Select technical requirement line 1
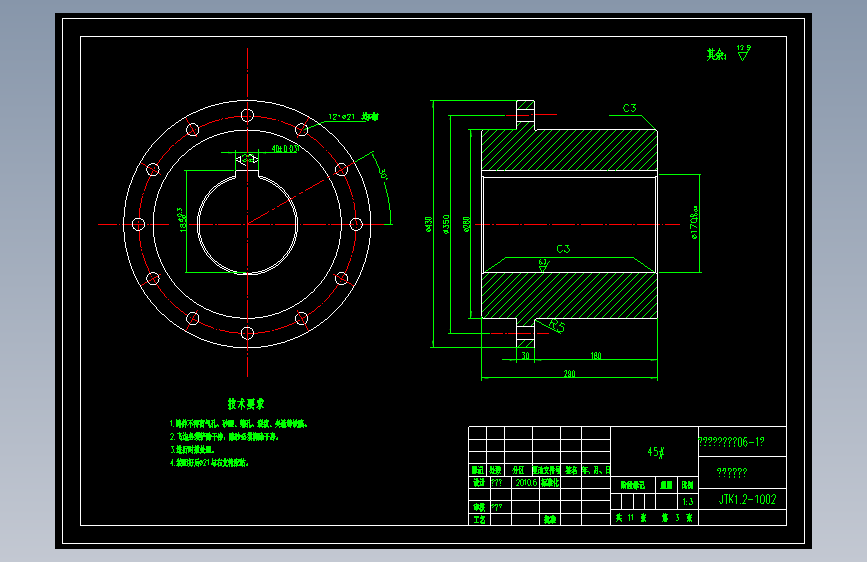 [x=238, y=424]
